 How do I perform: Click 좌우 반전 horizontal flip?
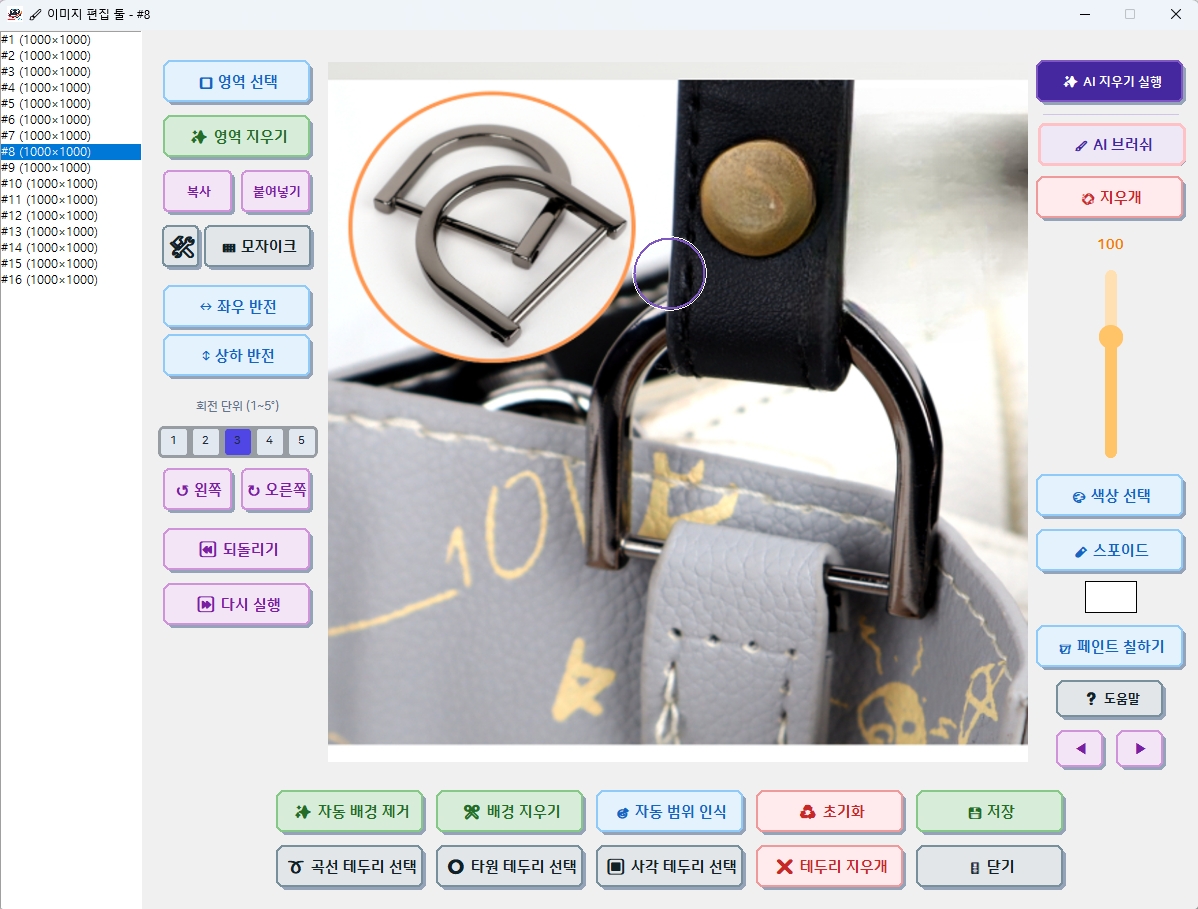tap(238, 307)
